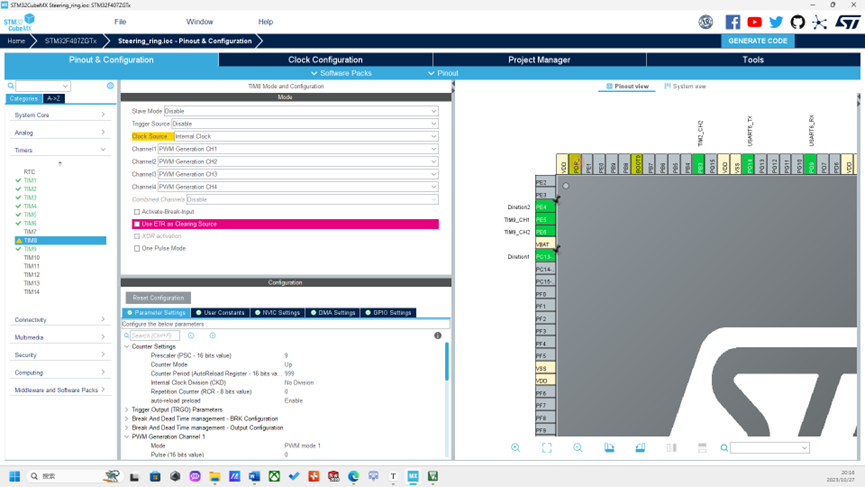The image size is (865, 487).
Task: Open the DMA Settings tab
Action: coord(333,313)
